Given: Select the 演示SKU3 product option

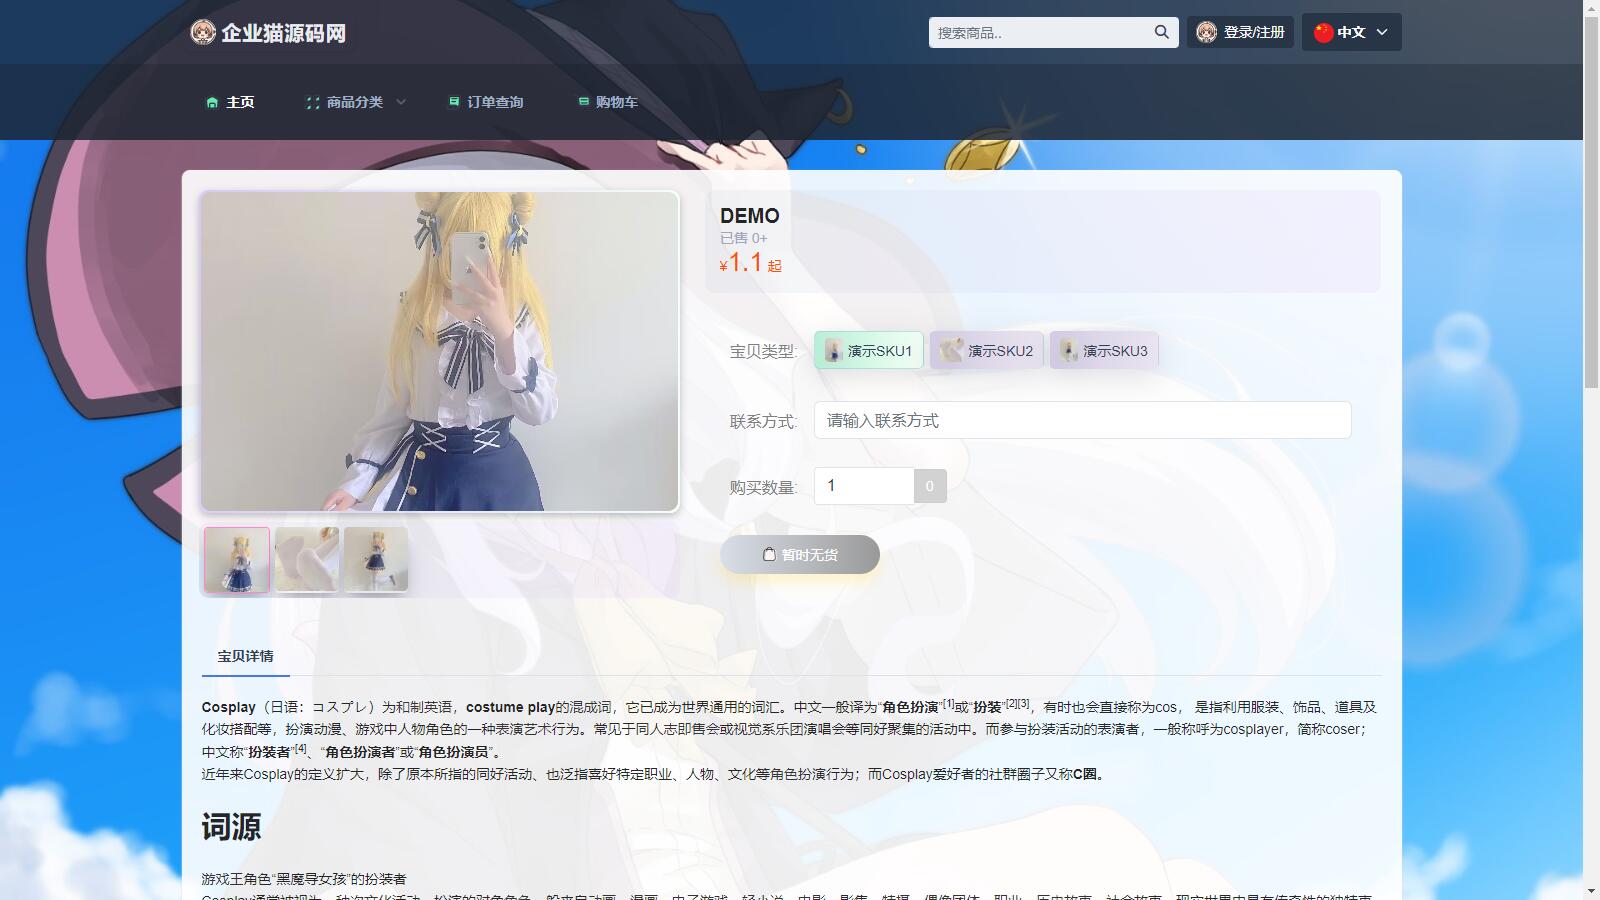Looking at the screenshot, I should 1104,350.
